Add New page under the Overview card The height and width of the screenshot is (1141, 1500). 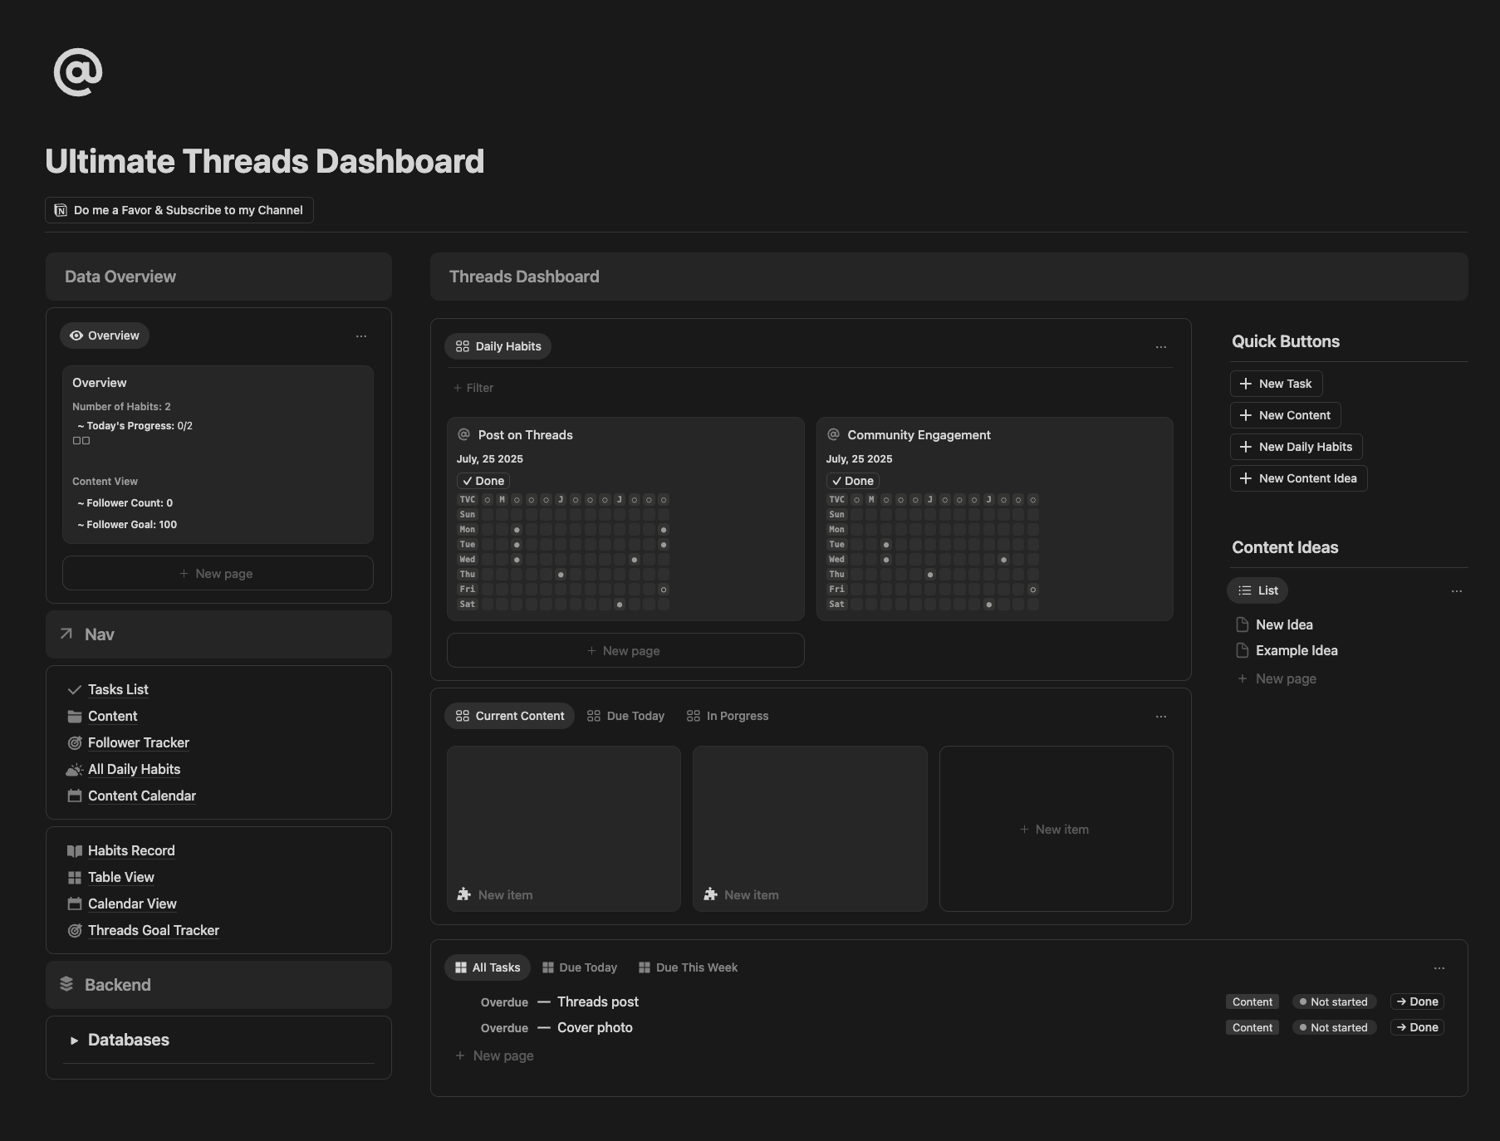click(218, 574)
